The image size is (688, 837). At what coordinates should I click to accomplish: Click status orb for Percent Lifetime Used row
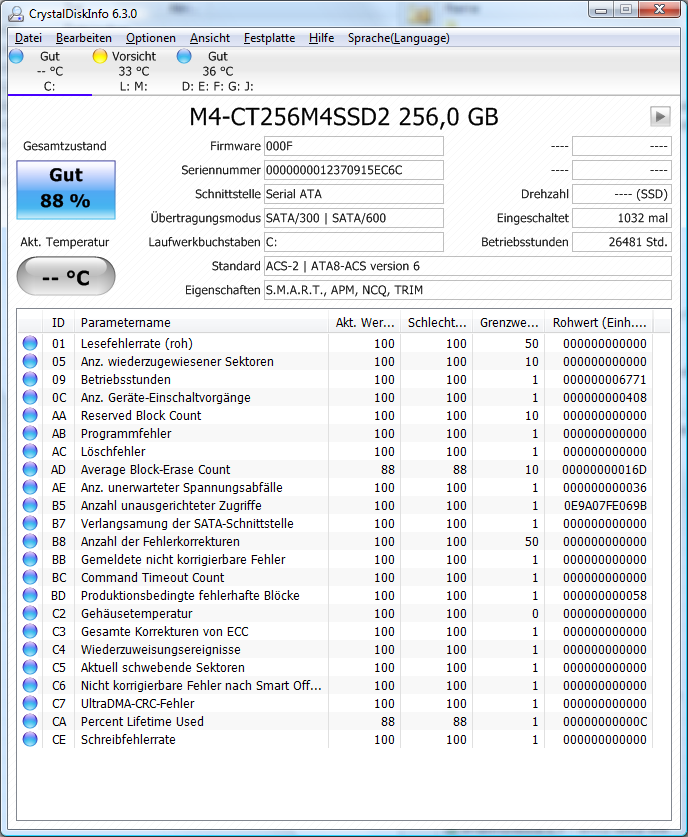(30, 722)
